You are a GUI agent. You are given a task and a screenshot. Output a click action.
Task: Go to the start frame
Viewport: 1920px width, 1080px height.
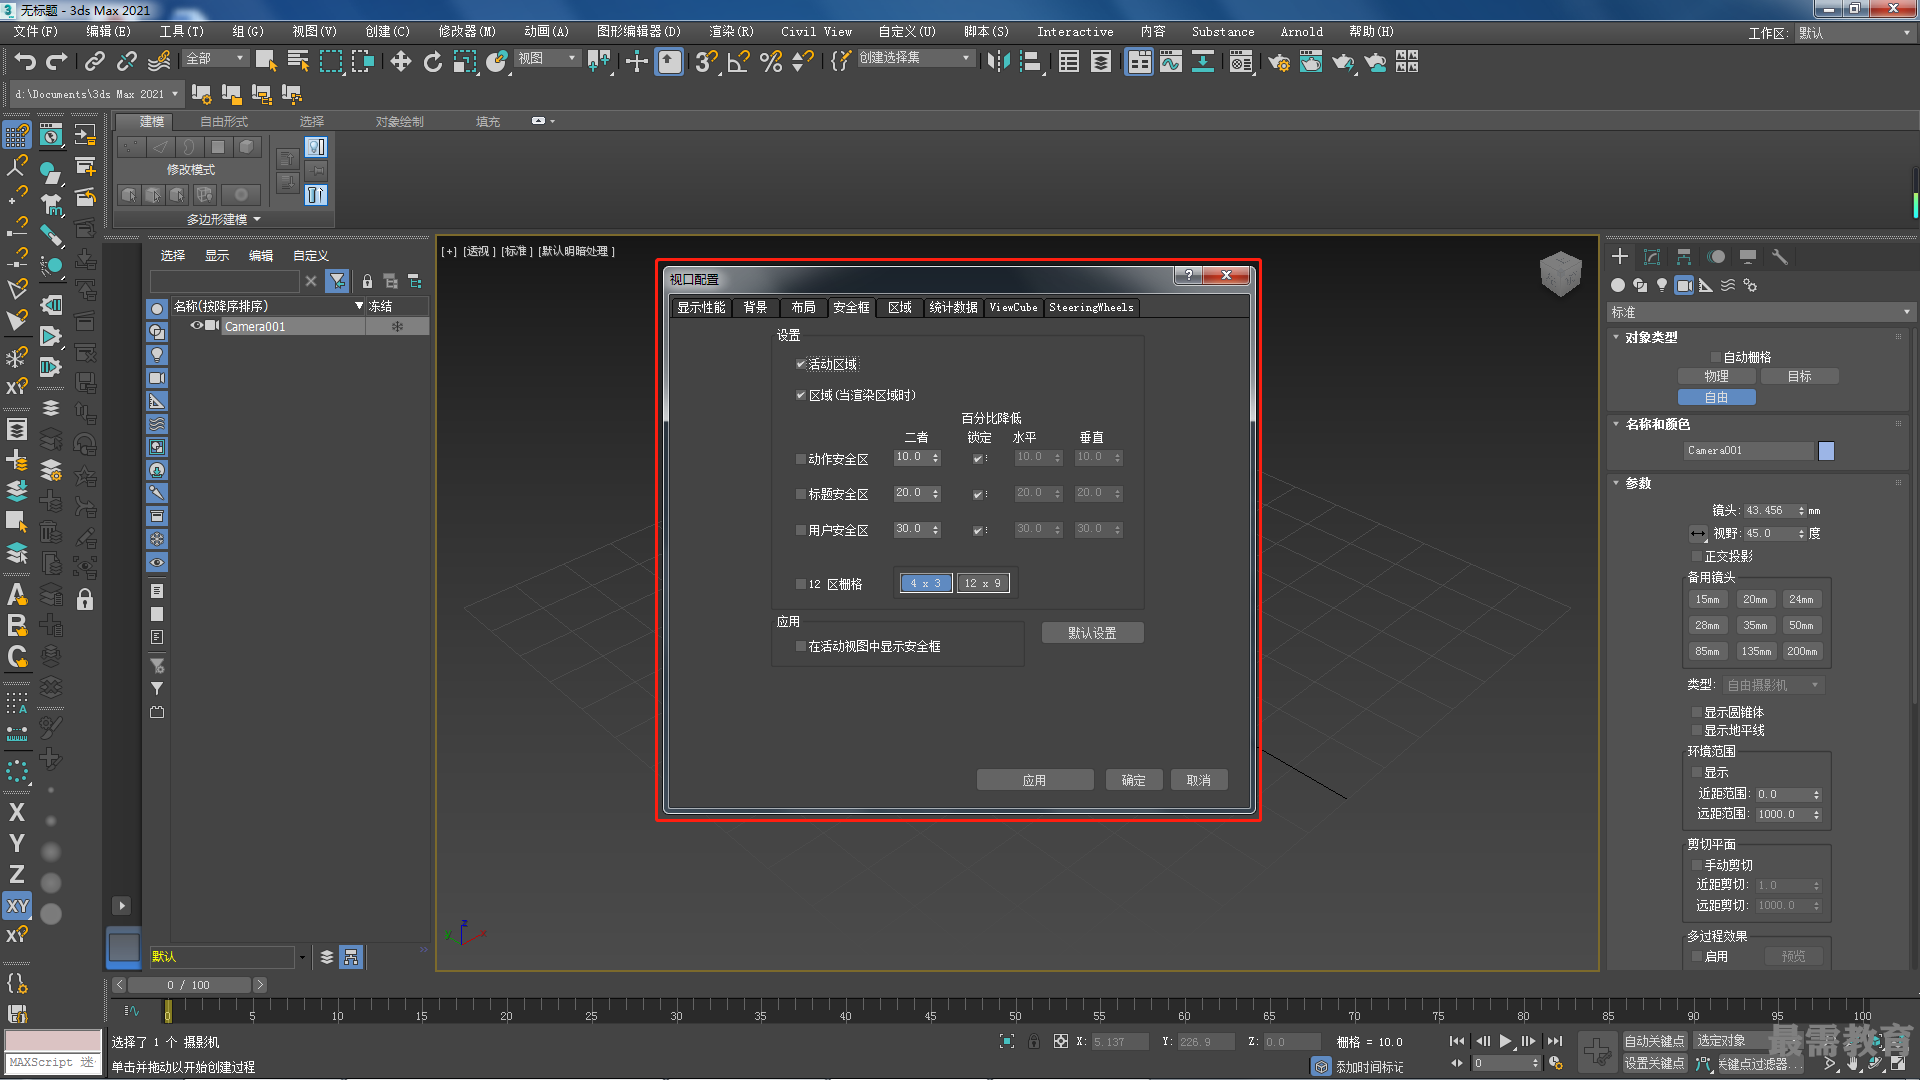pyautogui.click(x=1457, y=1041)
